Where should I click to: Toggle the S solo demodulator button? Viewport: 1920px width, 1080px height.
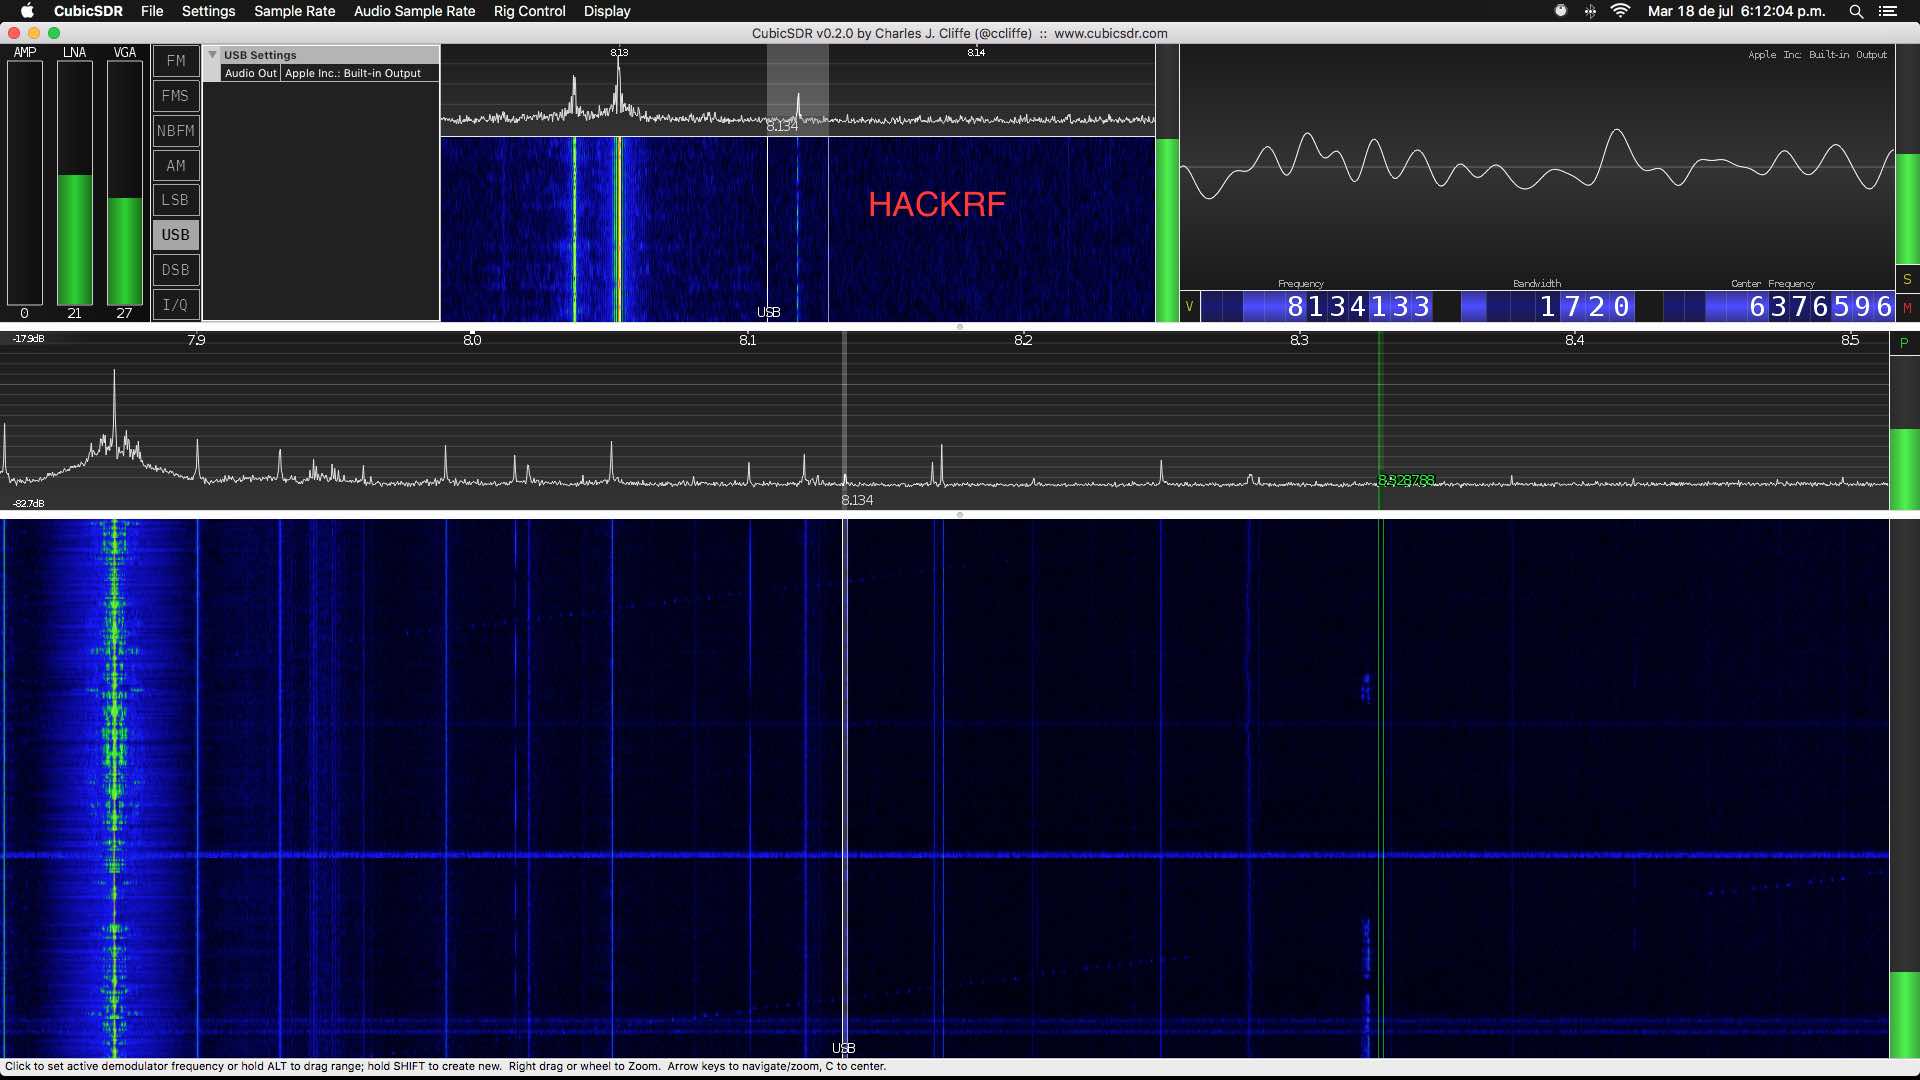(x=1907, y=279)
